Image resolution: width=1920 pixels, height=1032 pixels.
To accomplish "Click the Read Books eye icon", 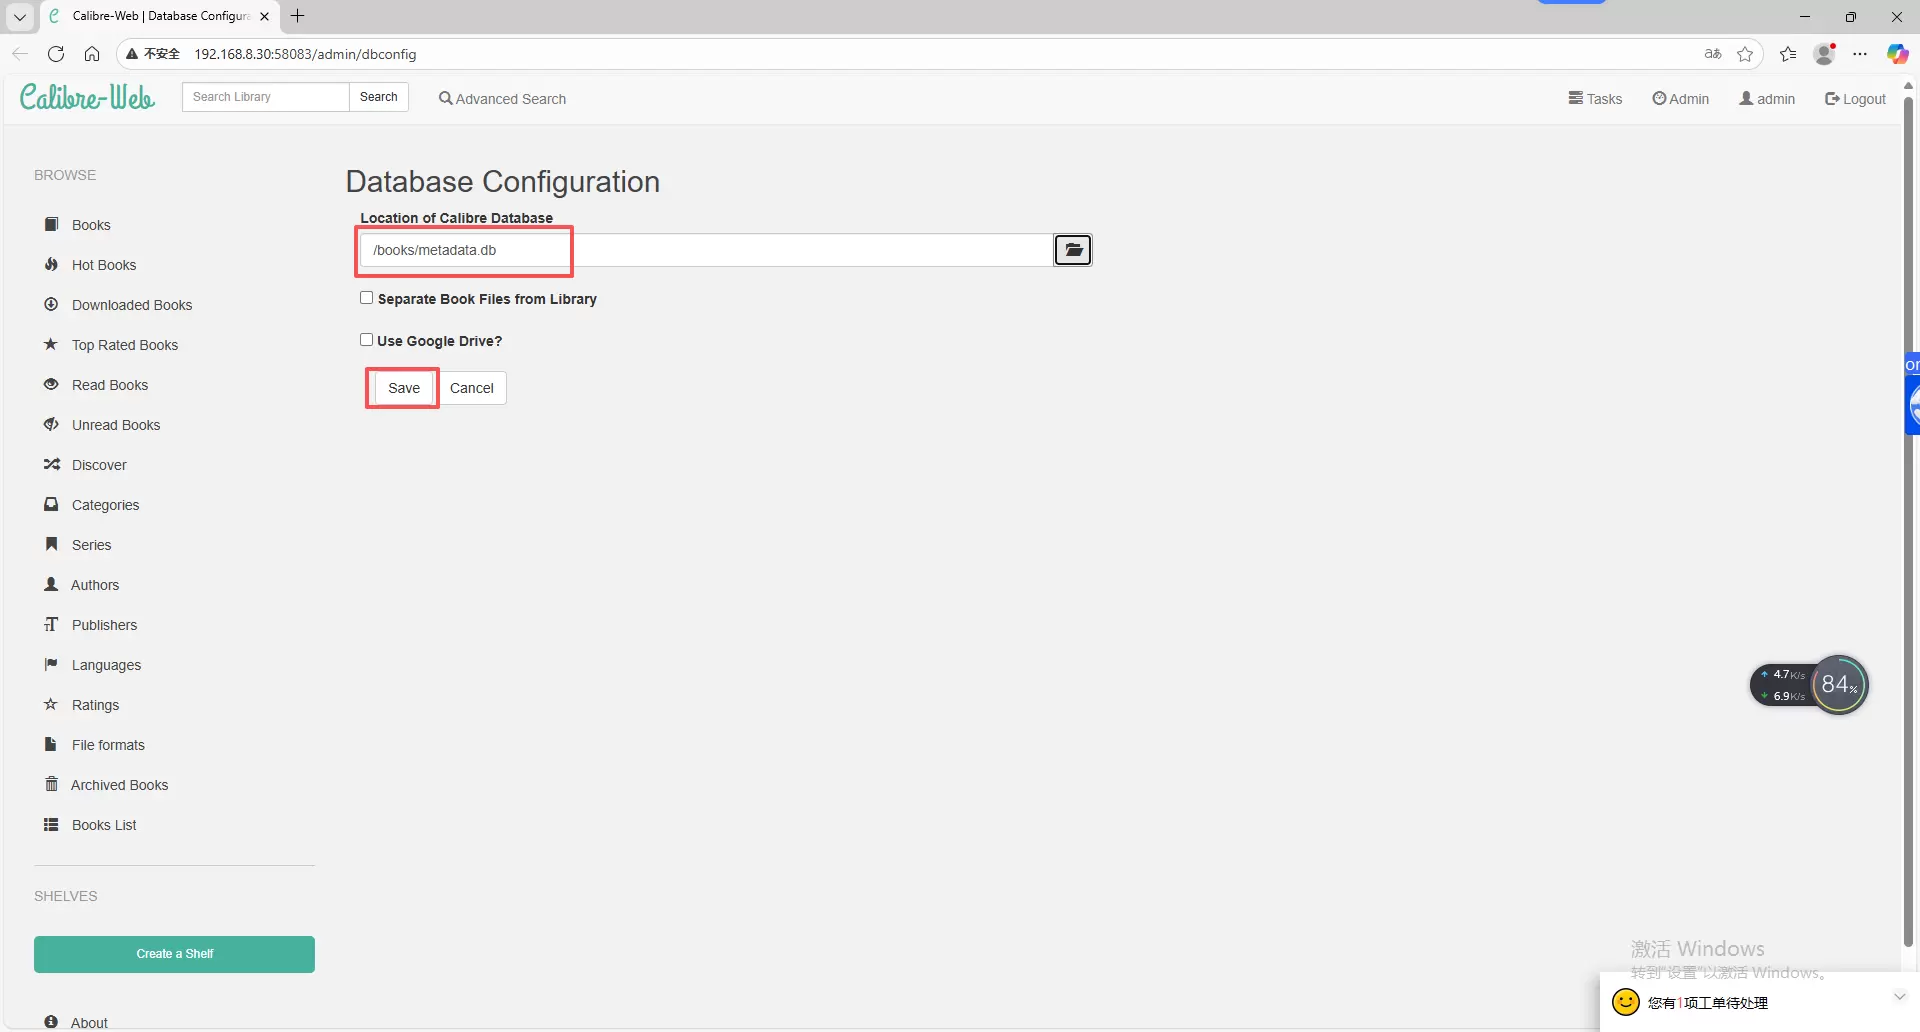I will (51, 385).
